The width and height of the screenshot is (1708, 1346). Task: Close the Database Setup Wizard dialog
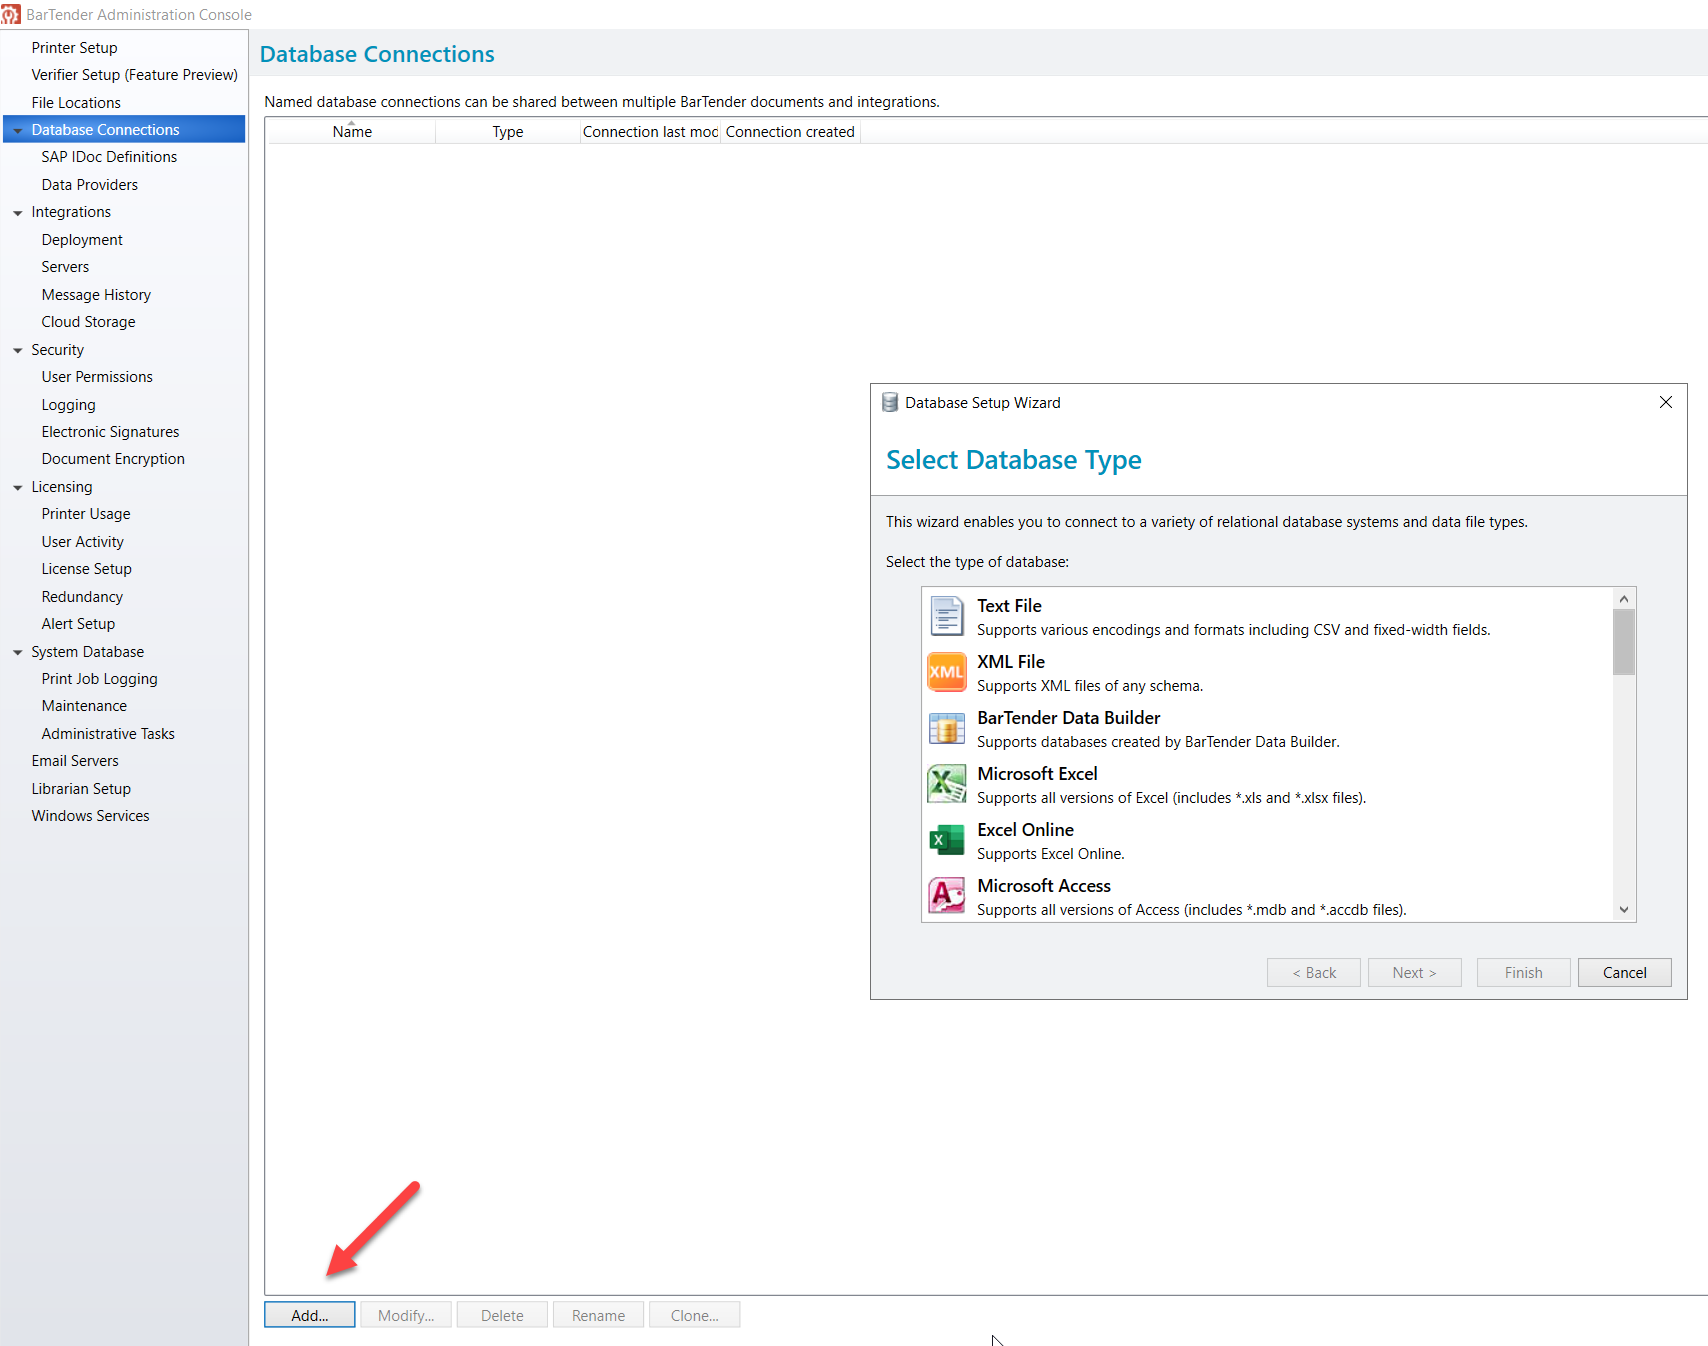click(x=1665, y=402)
